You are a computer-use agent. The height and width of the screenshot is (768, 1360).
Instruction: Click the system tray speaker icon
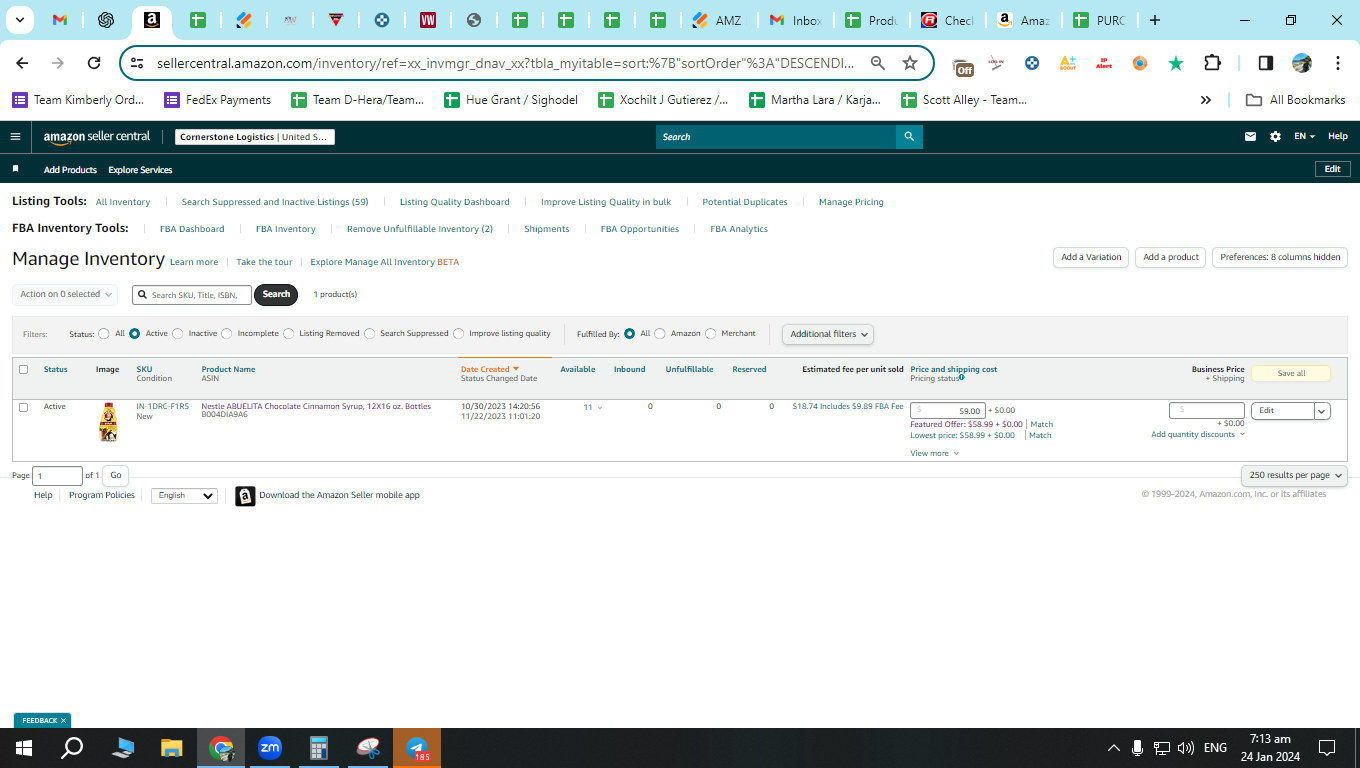point(1186,748)
